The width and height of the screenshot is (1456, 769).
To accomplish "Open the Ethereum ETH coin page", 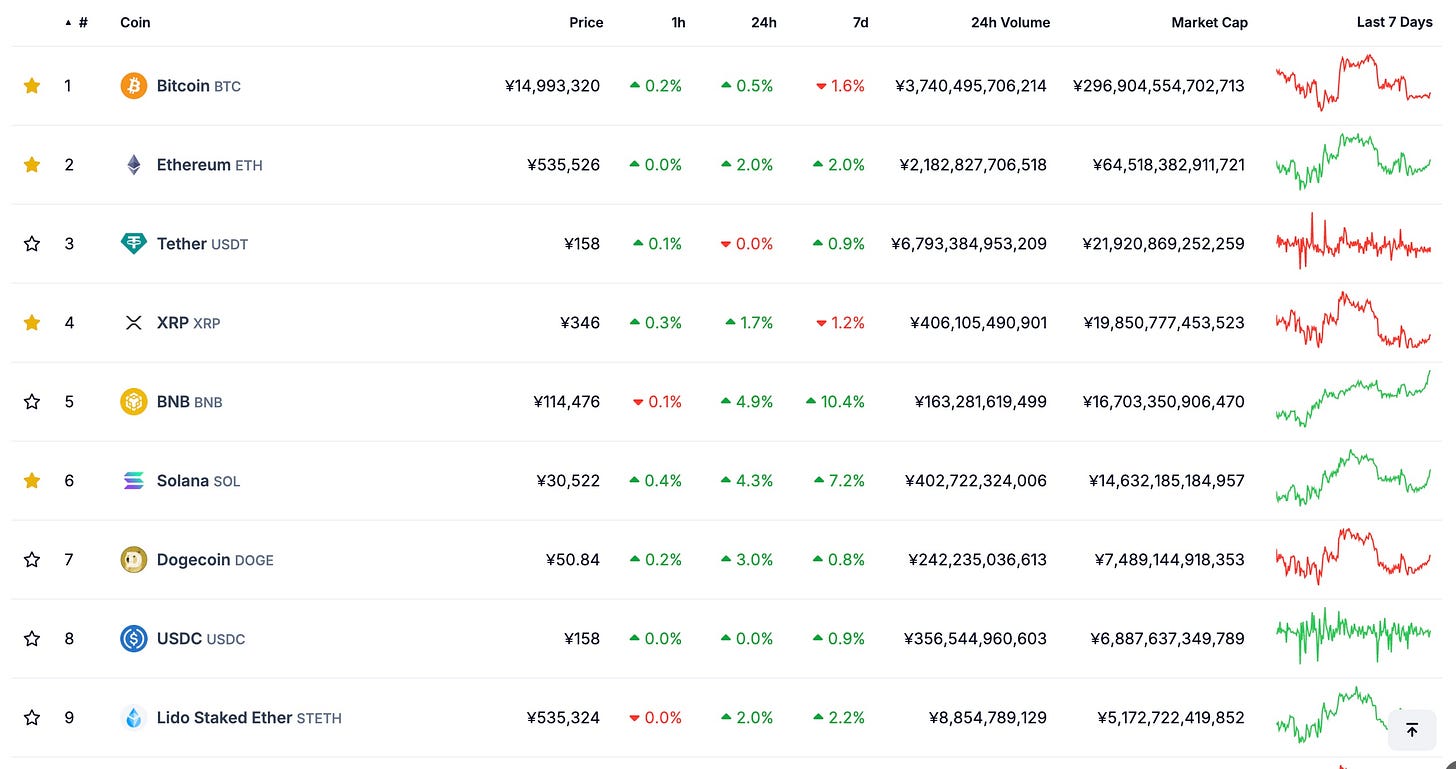I will 210,165.
